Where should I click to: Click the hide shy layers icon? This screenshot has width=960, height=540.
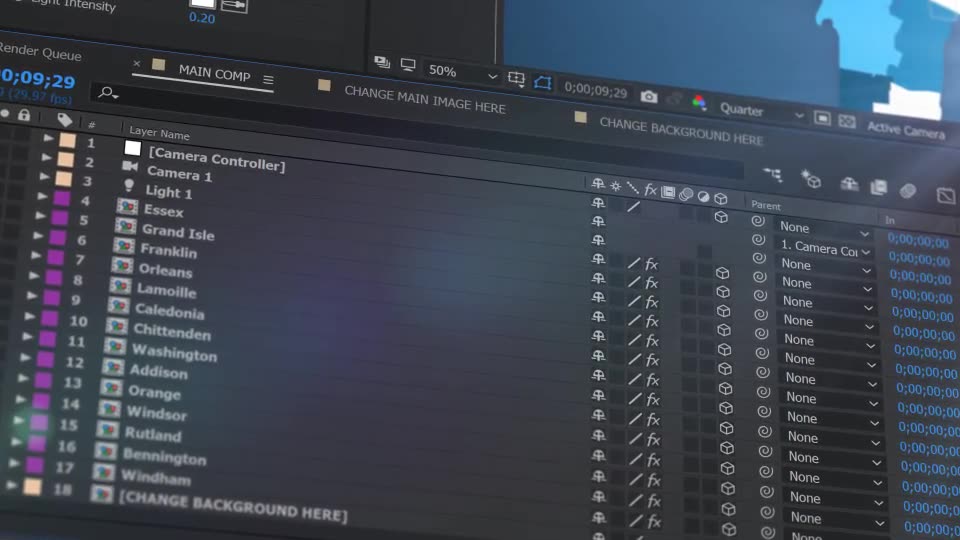click(849, 183)
